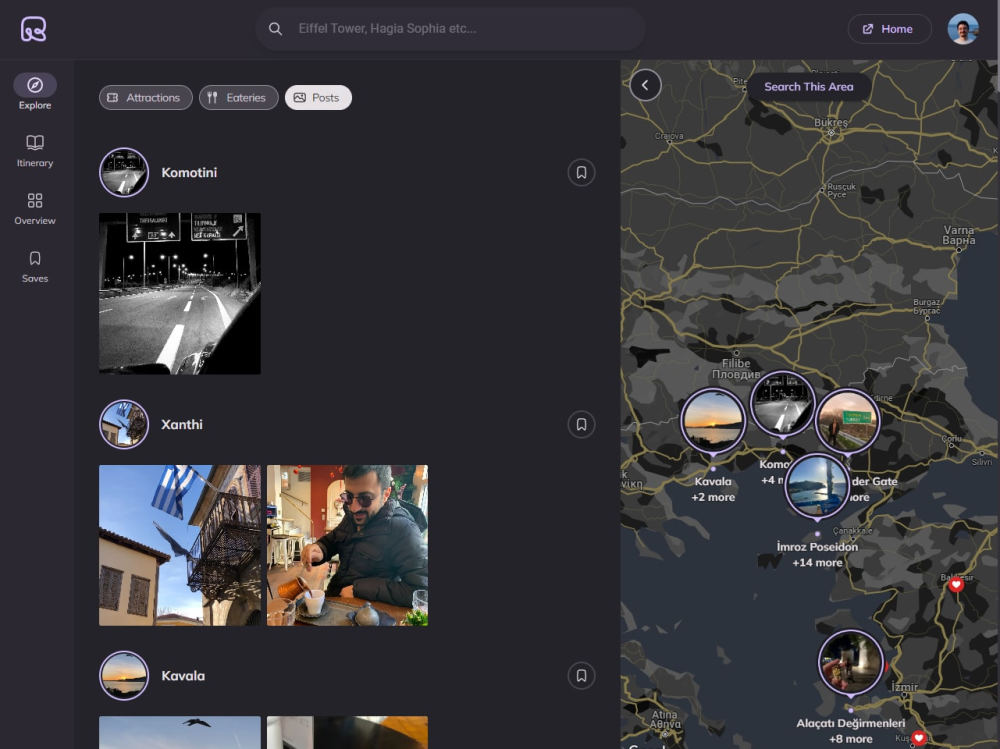Collapse the map with back chevron
Viewport: 1000px width, 749px height.
pos(645,85)
